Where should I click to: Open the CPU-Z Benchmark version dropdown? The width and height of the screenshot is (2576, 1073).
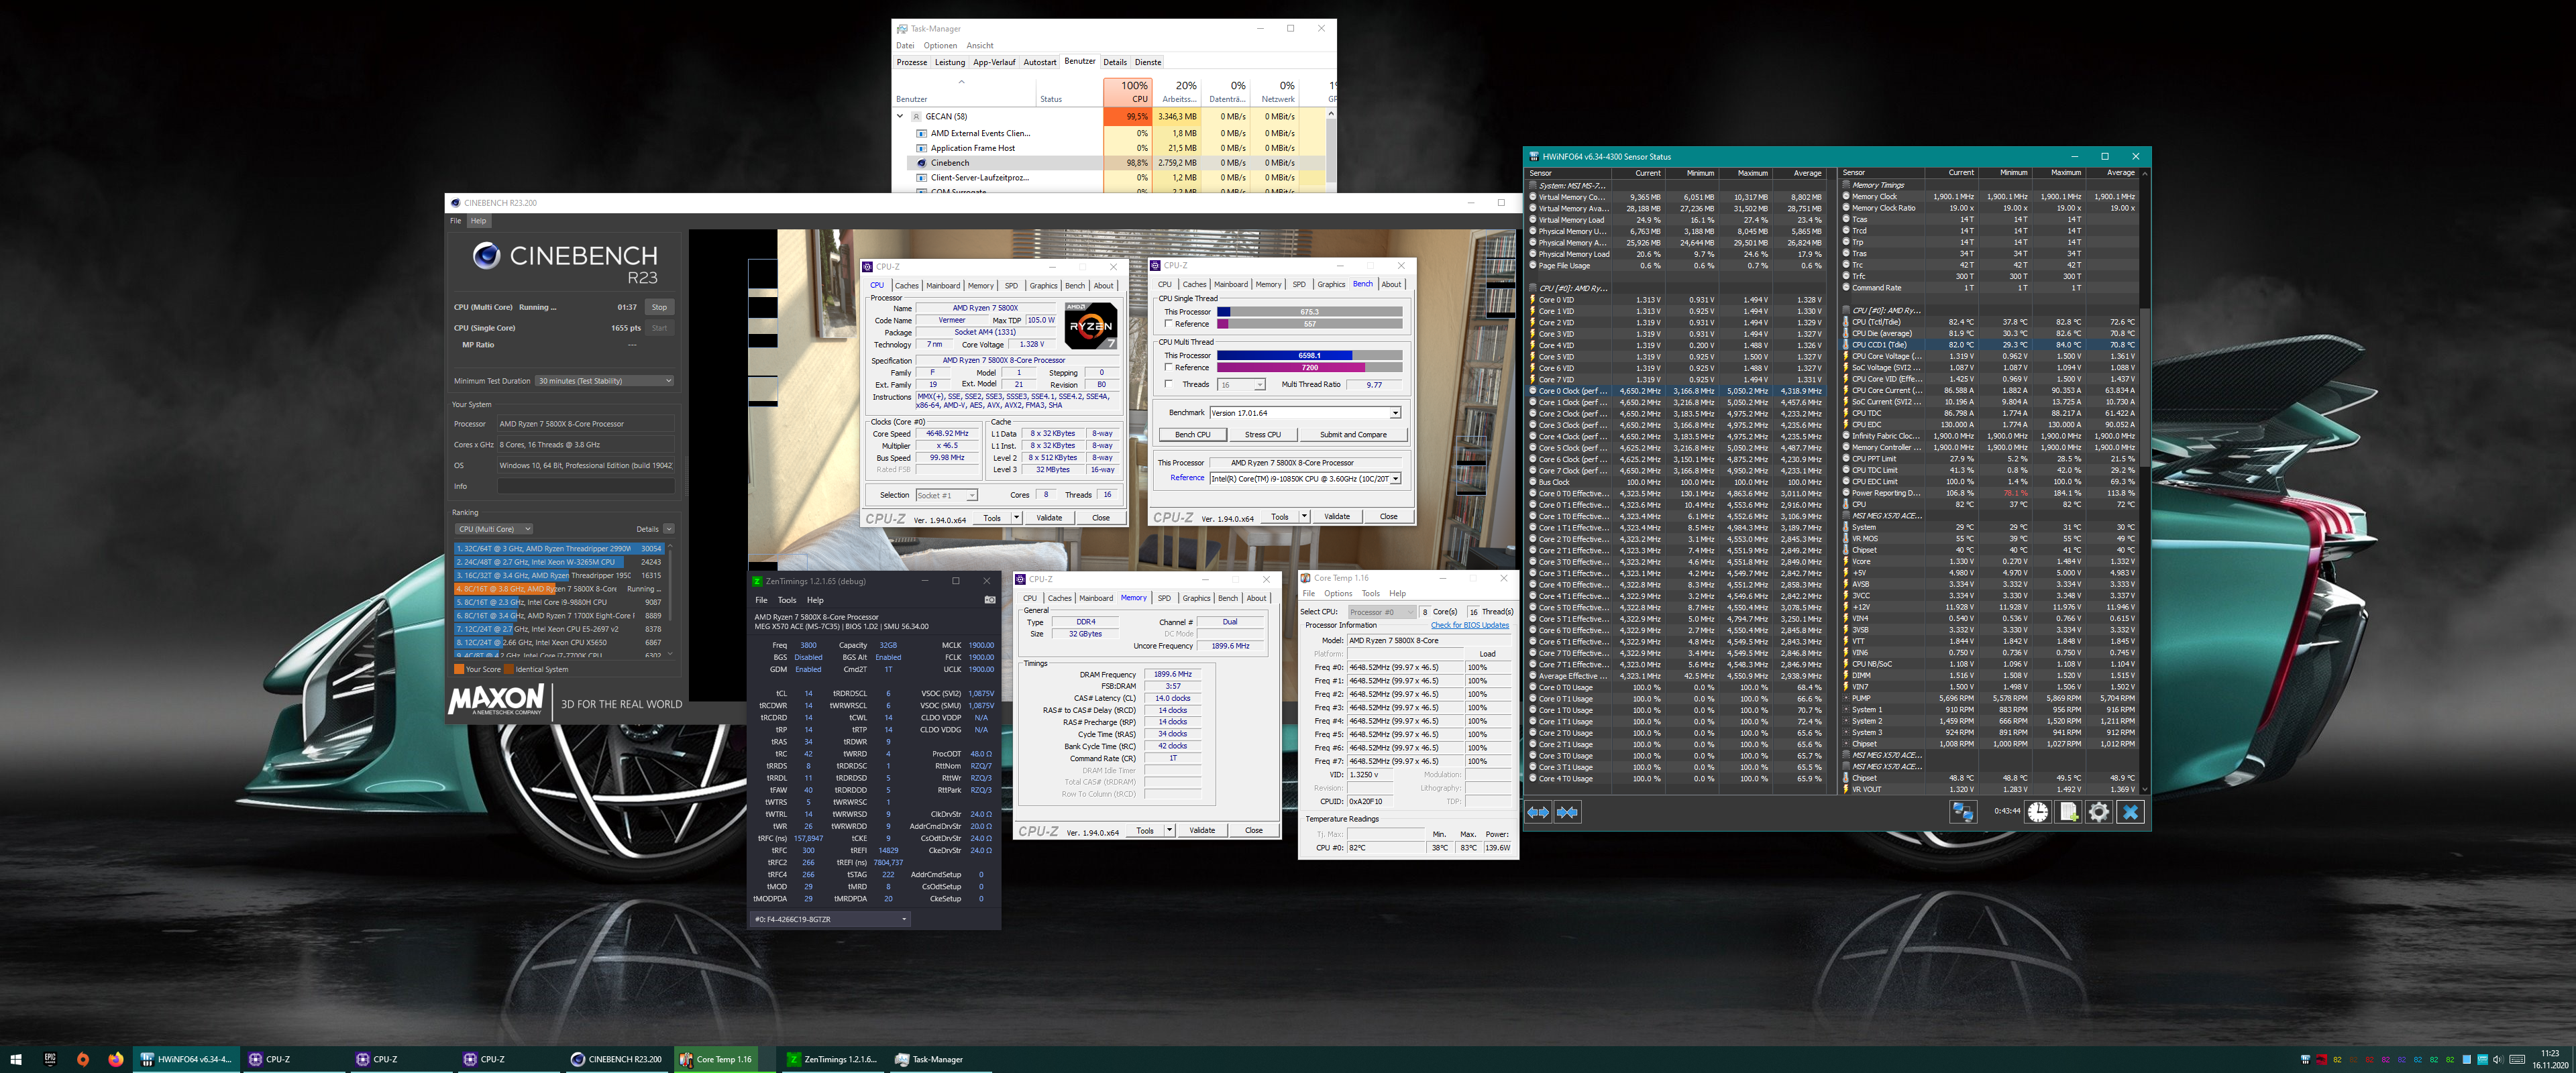[1395, 413]
